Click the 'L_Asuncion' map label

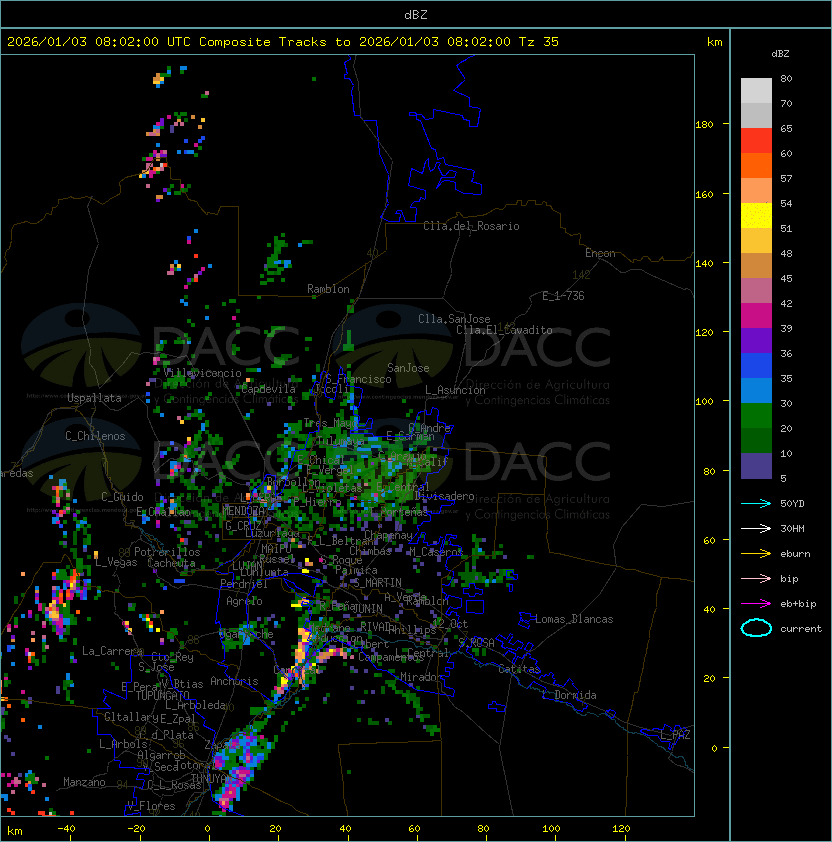[x=455, y=390]
